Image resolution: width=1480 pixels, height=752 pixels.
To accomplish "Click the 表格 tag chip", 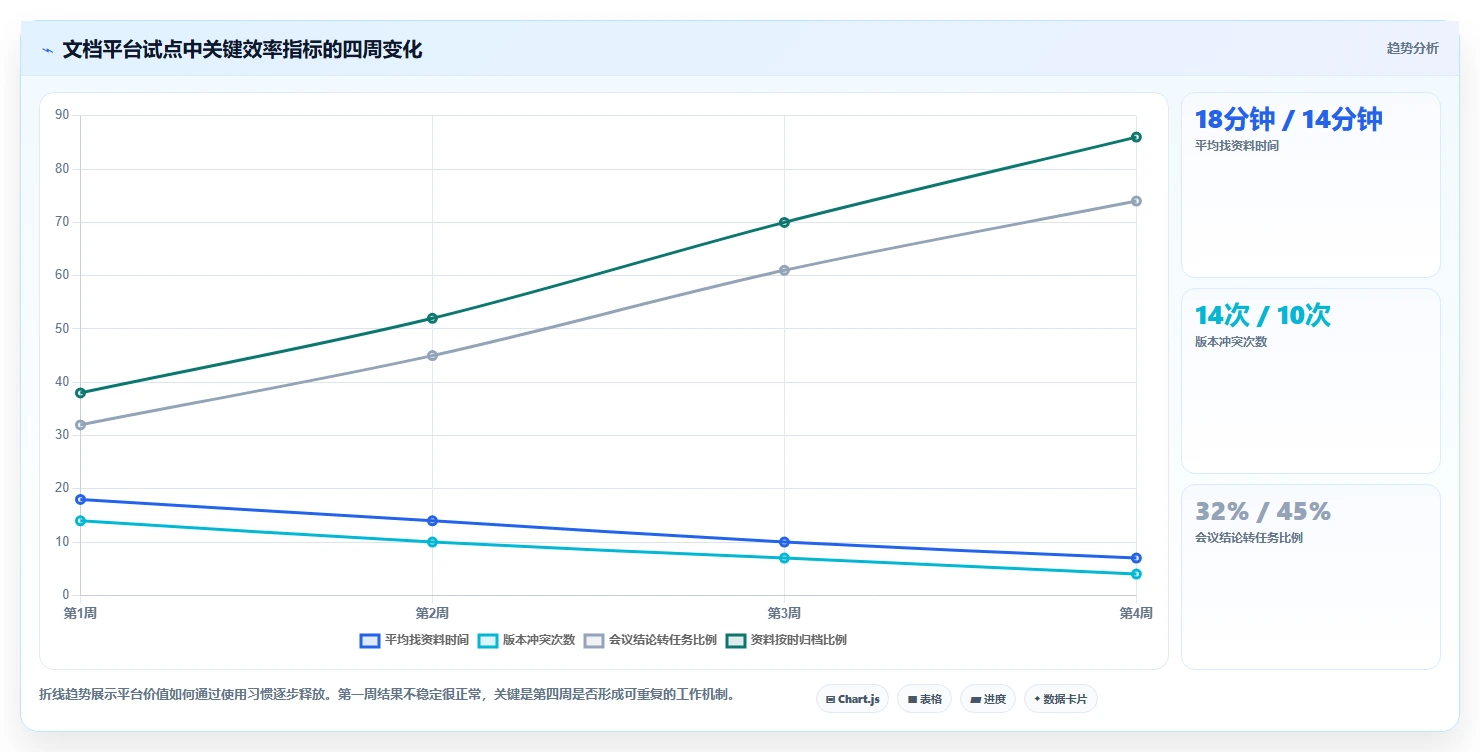I will point(924,699).
